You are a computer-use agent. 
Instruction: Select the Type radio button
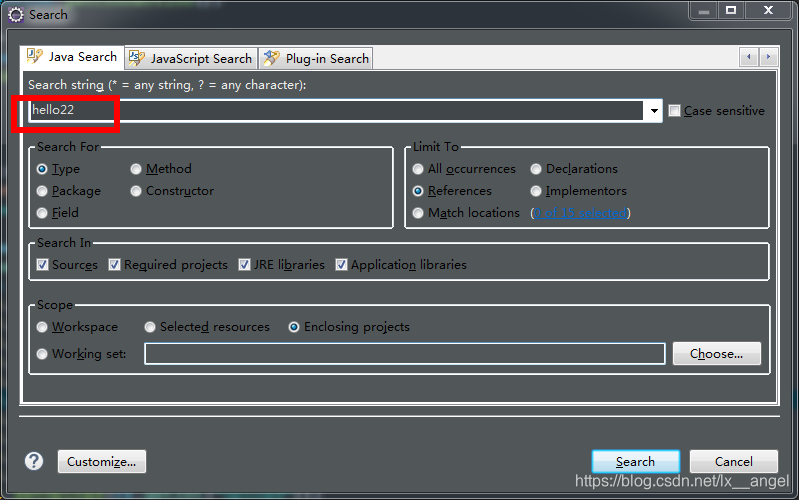(42, 169)
